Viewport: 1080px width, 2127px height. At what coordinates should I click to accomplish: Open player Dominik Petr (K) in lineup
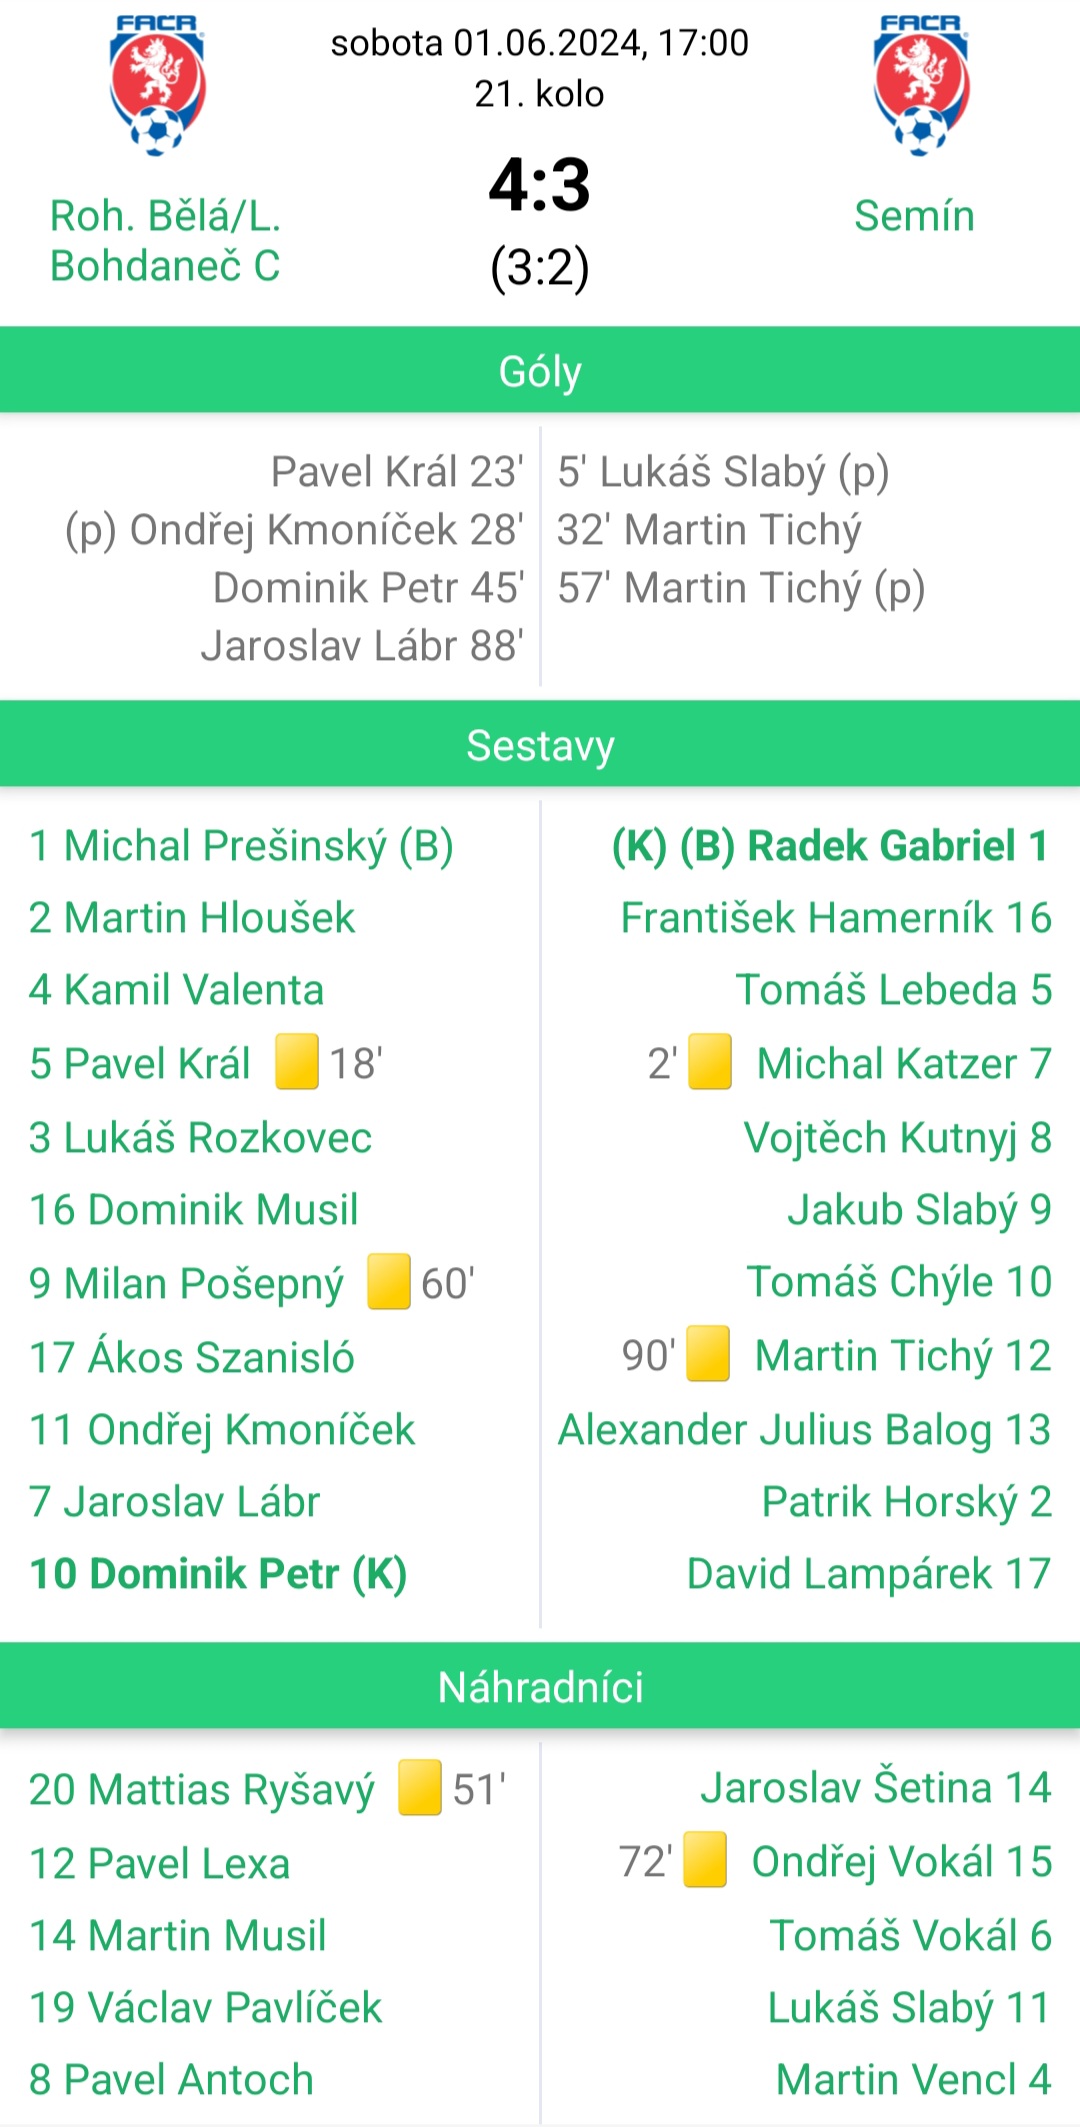[218, 1573]
